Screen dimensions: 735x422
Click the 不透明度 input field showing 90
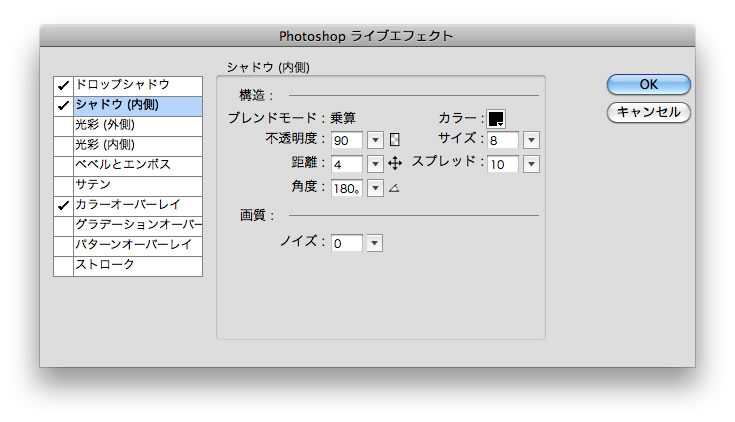pyautogui.click(x=348, y=140)
